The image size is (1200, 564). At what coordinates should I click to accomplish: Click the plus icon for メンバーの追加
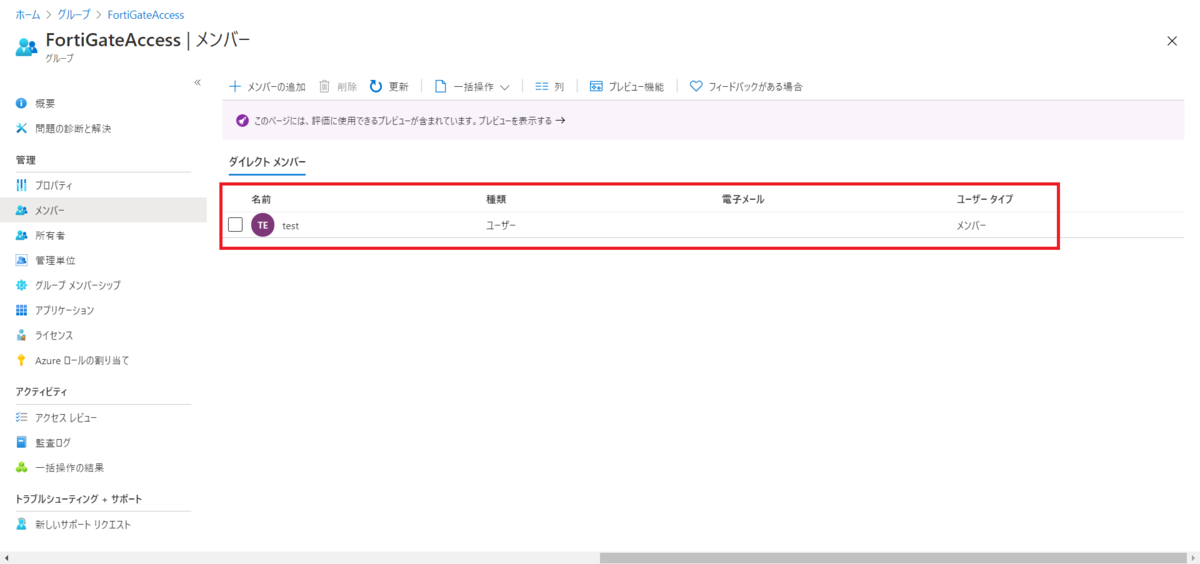pos(235,87)
